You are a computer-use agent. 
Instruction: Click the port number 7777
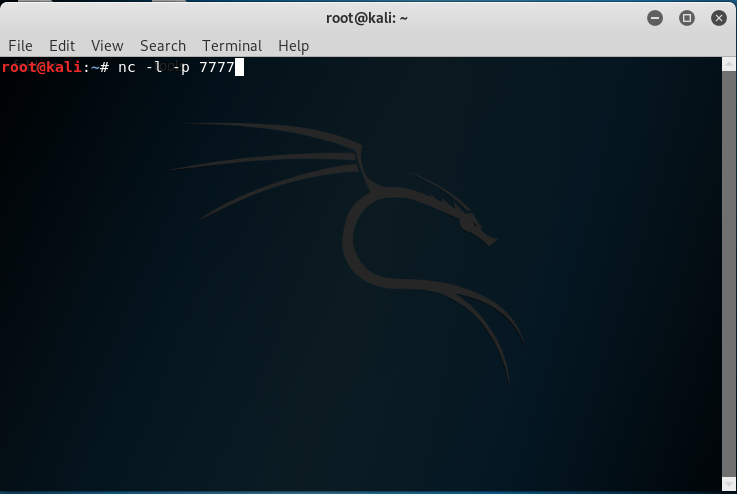coord(217,67)
